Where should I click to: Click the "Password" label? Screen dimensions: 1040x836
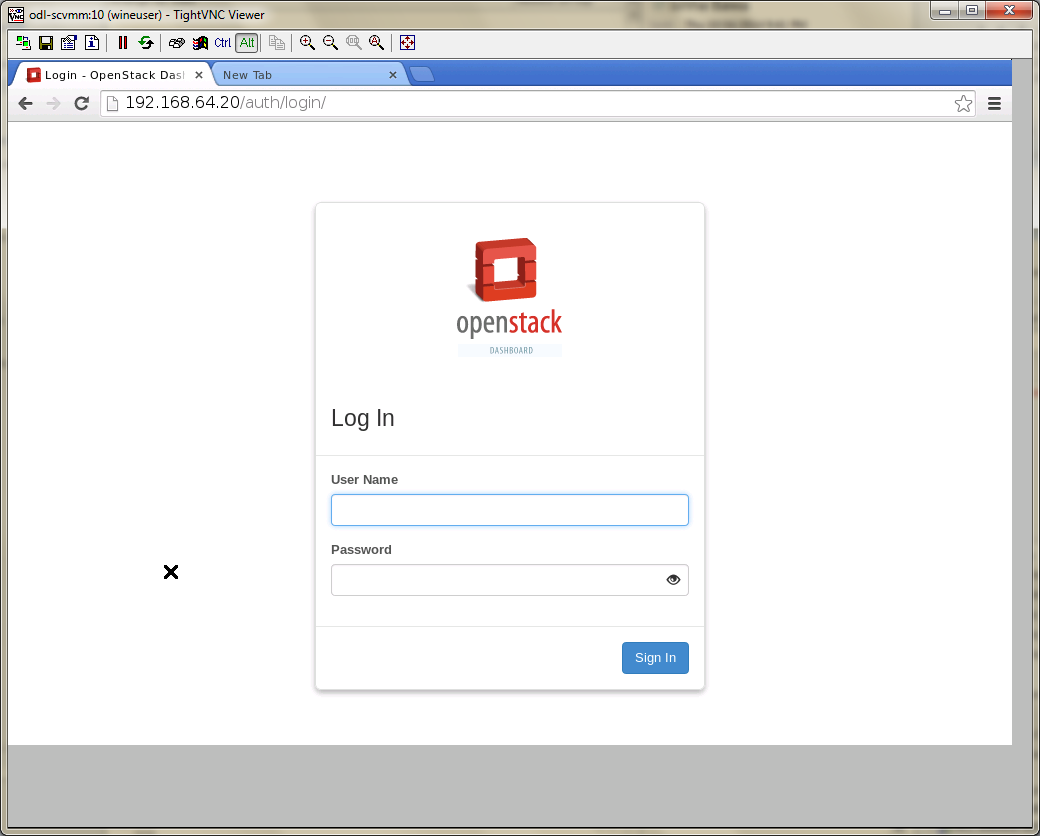tap(361, 550)
